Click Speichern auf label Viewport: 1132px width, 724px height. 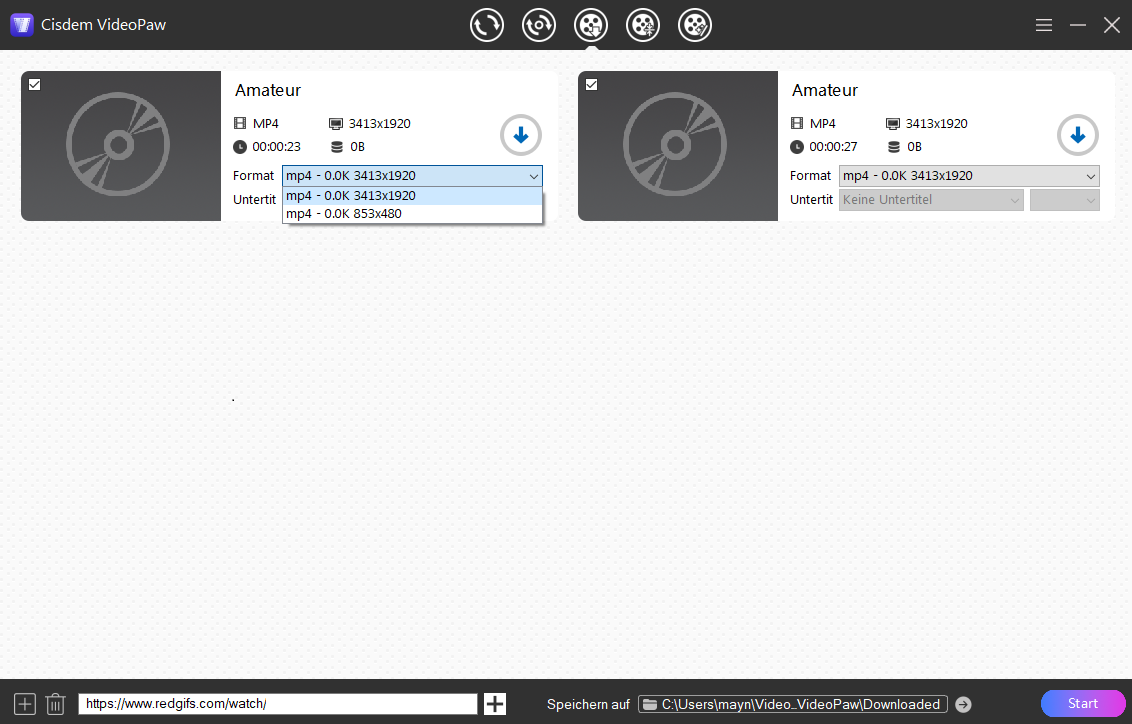[588, 705]
